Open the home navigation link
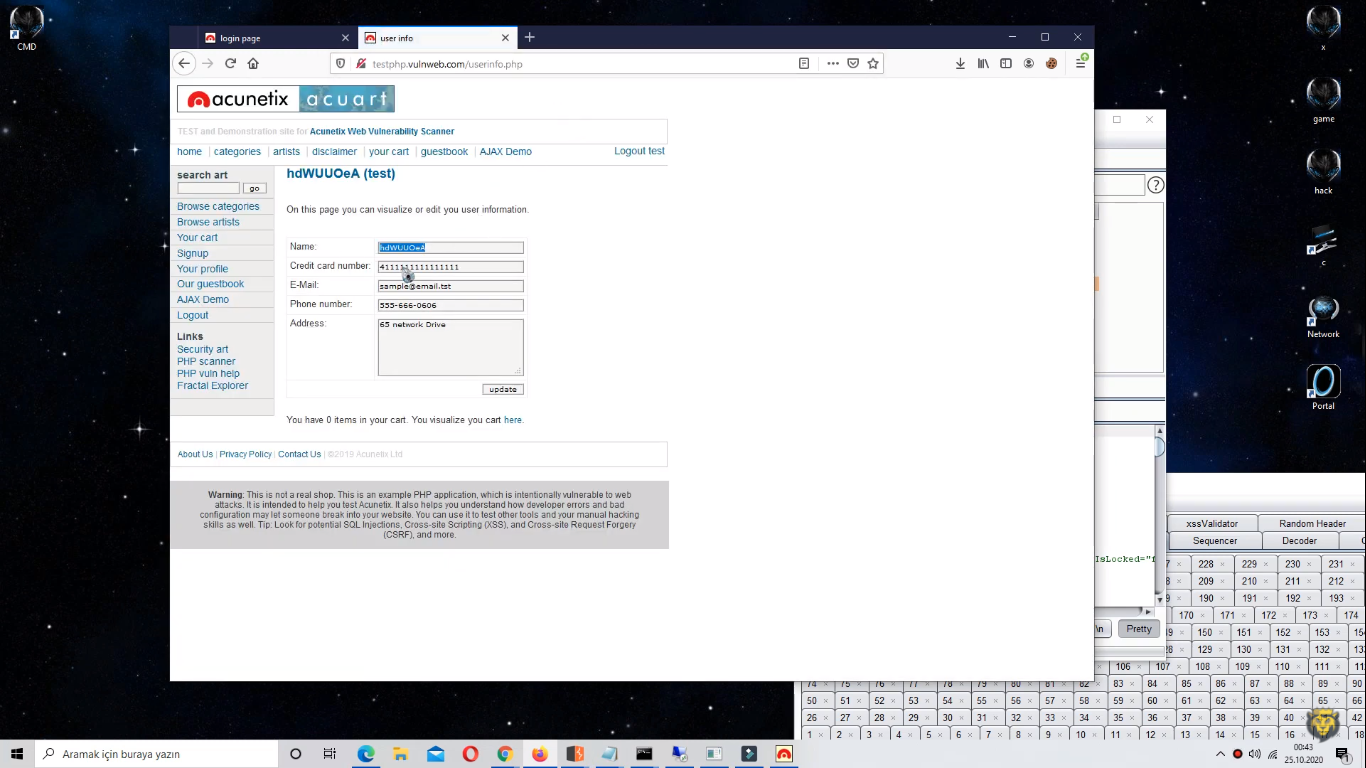 pos(189,151)
